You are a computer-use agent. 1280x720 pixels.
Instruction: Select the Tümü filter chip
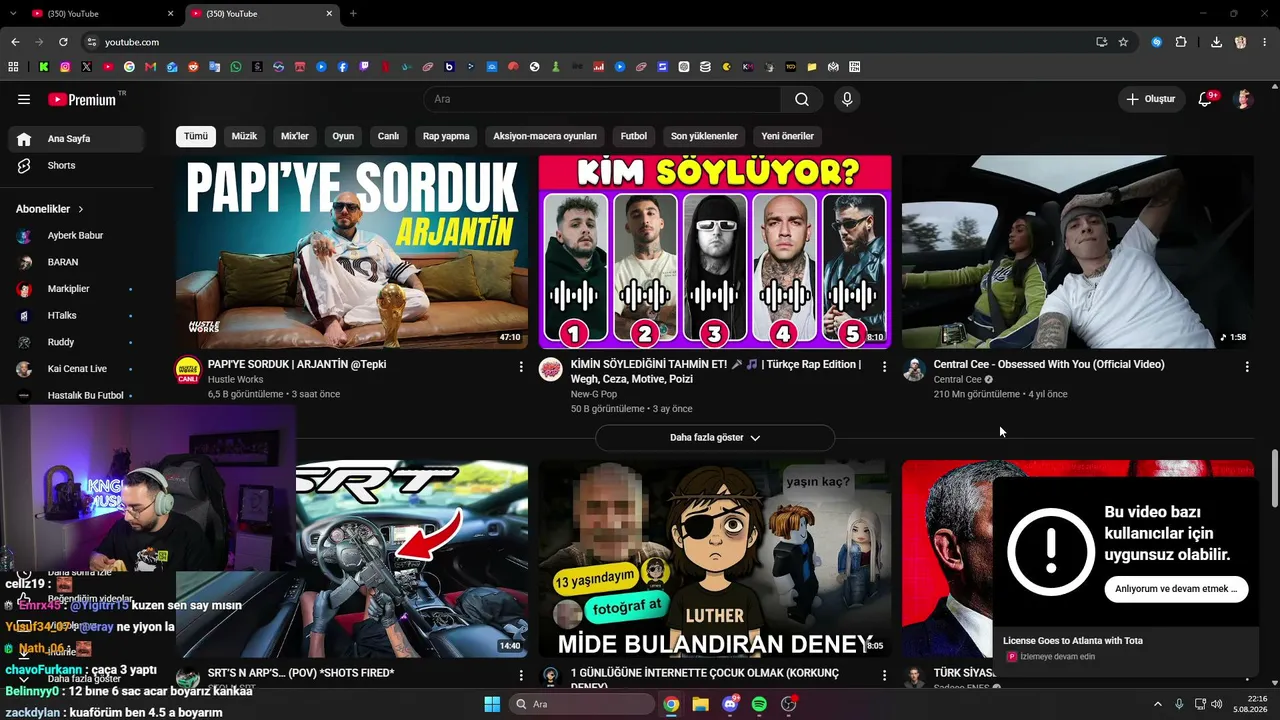(x=196, y=136)
